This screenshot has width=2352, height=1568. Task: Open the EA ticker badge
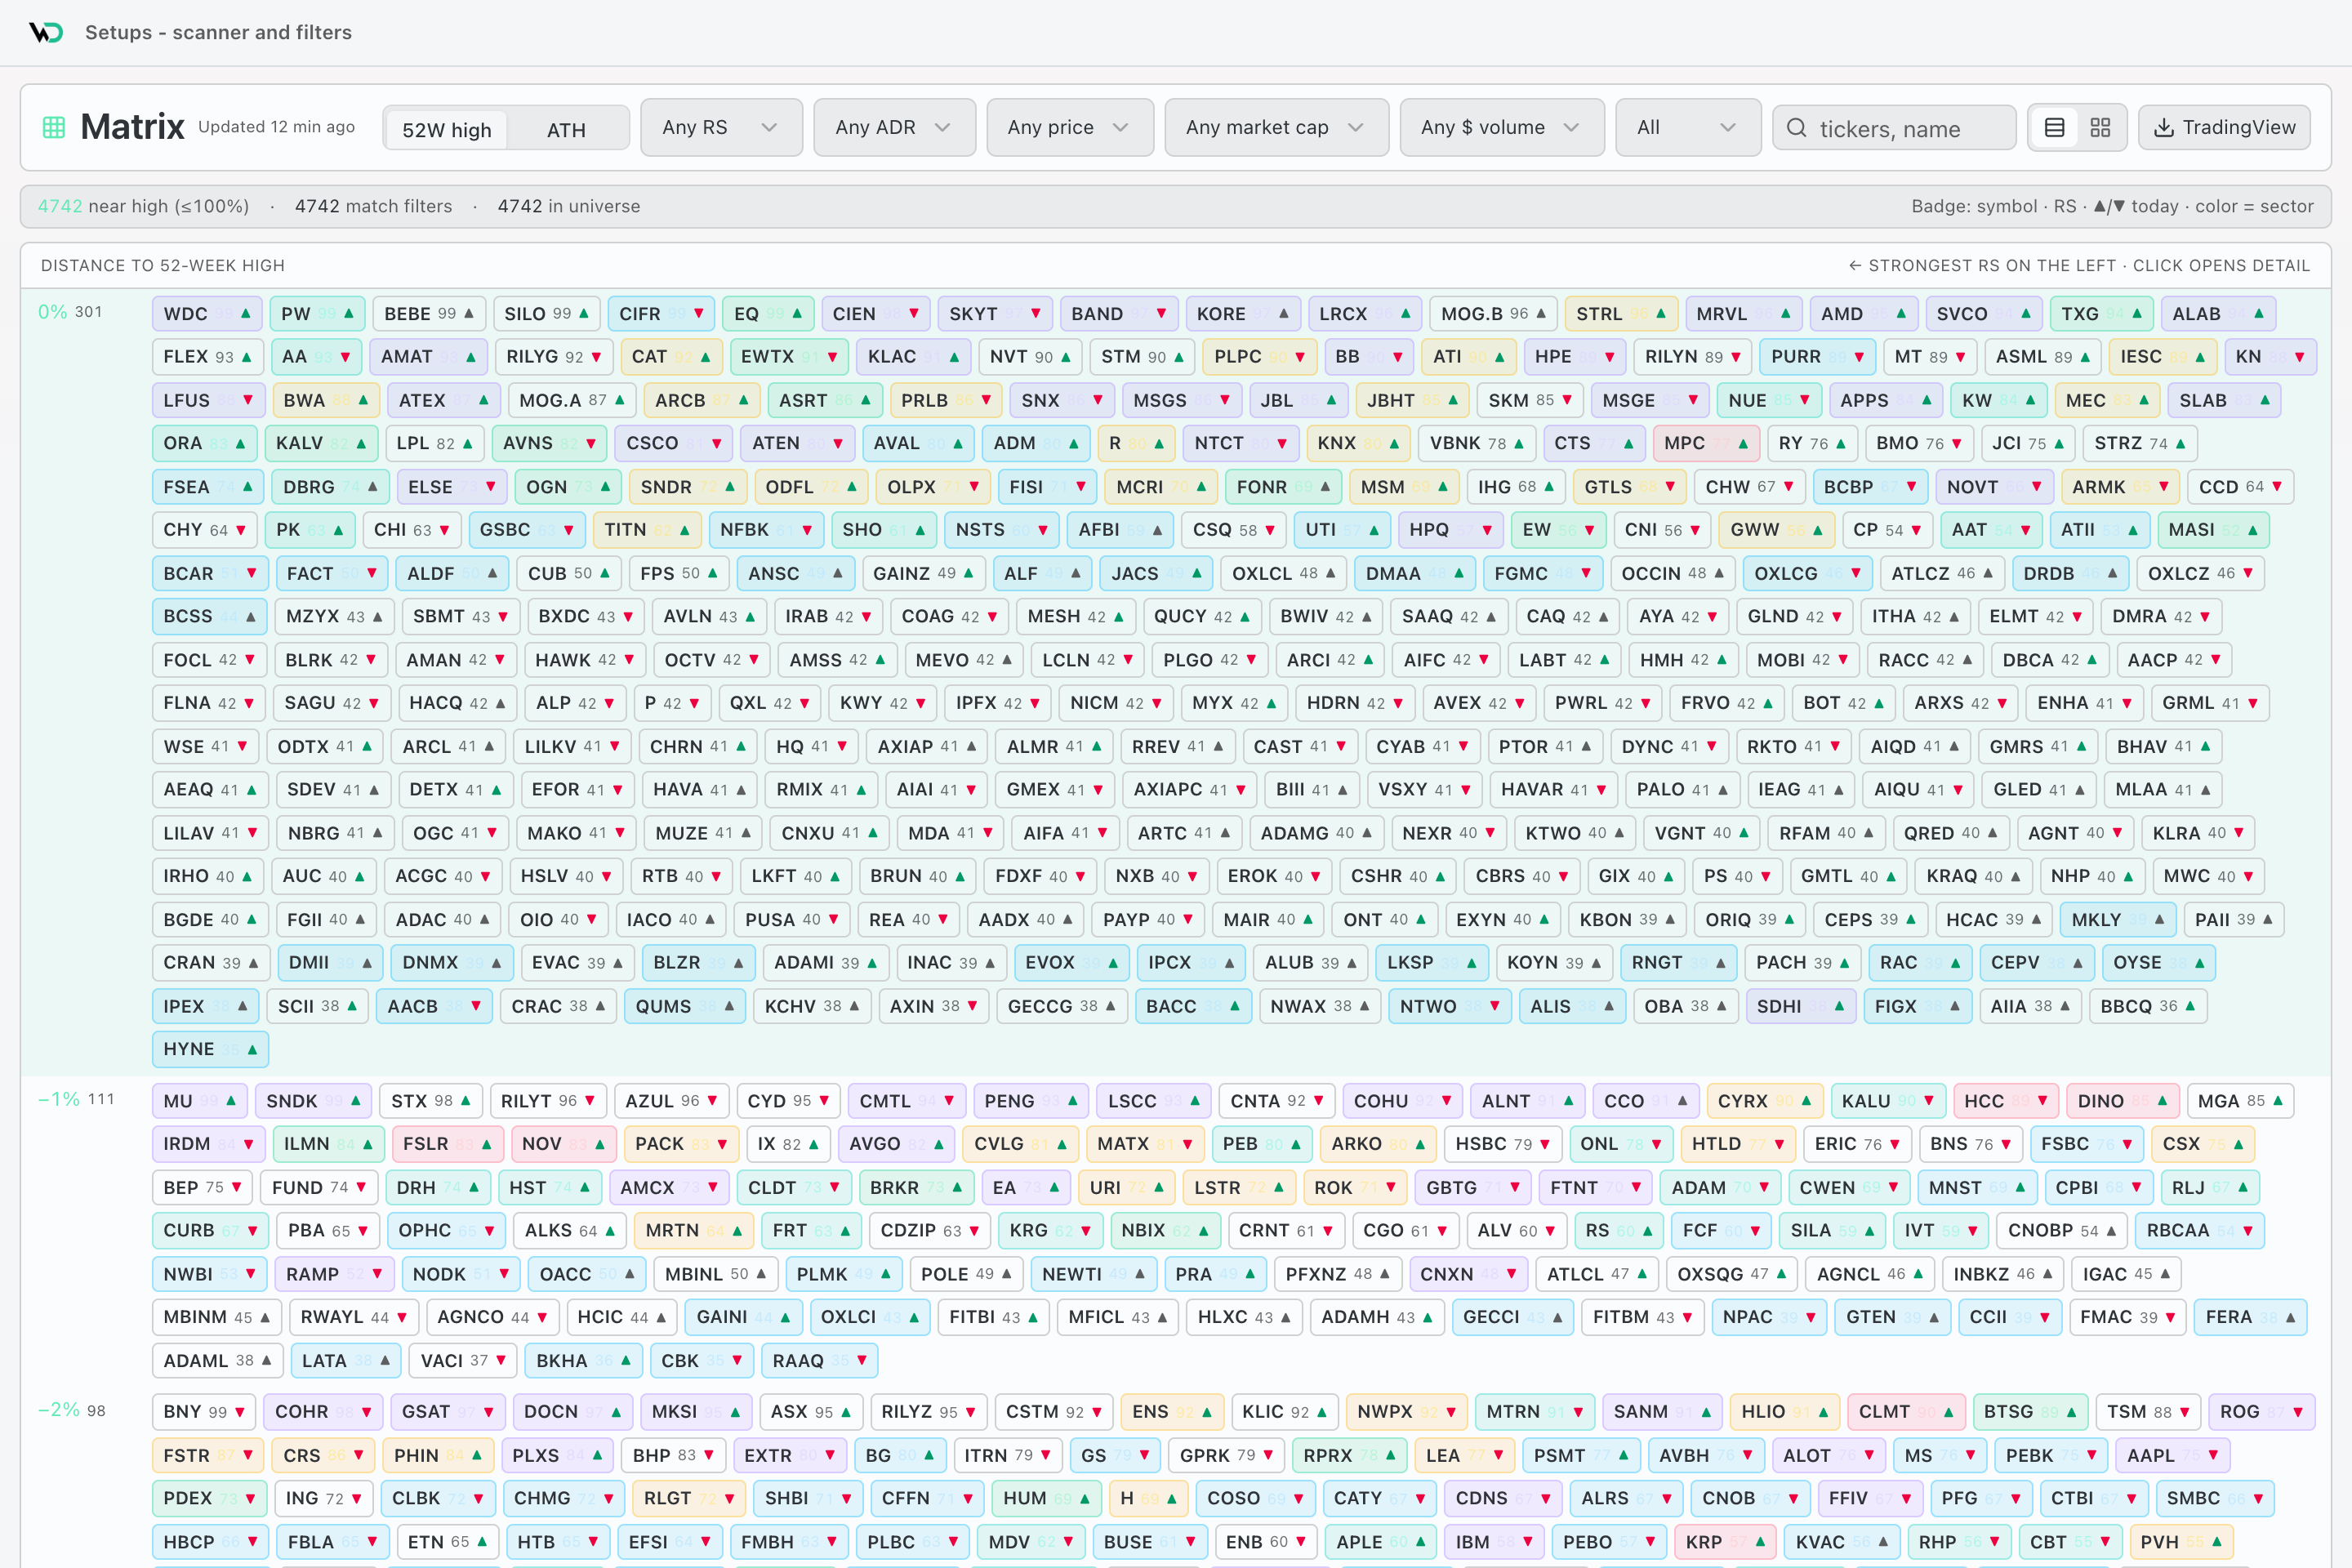[1026, 1188]
